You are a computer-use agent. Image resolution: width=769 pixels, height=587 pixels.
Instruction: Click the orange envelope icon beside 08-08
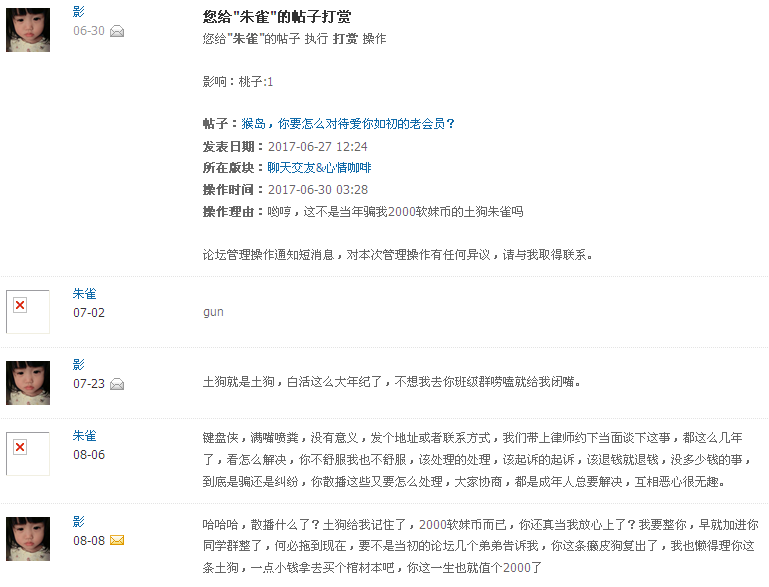coord(117,540)
